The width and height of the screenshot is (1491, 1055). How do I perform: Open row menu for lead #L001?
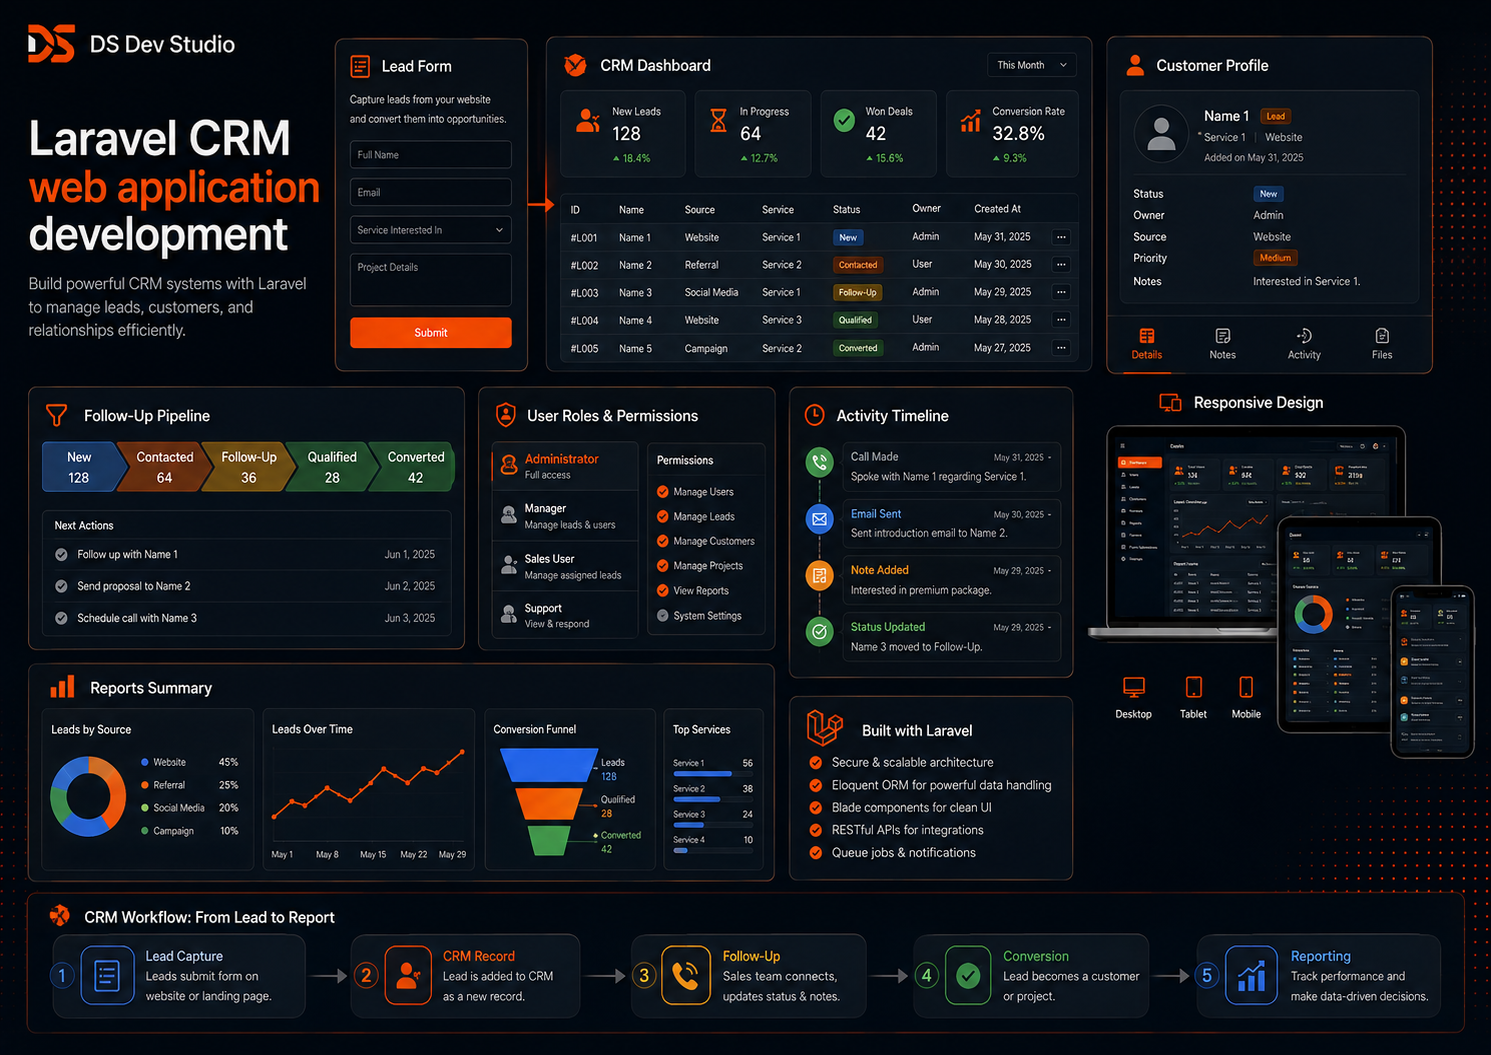(1061, 237)
